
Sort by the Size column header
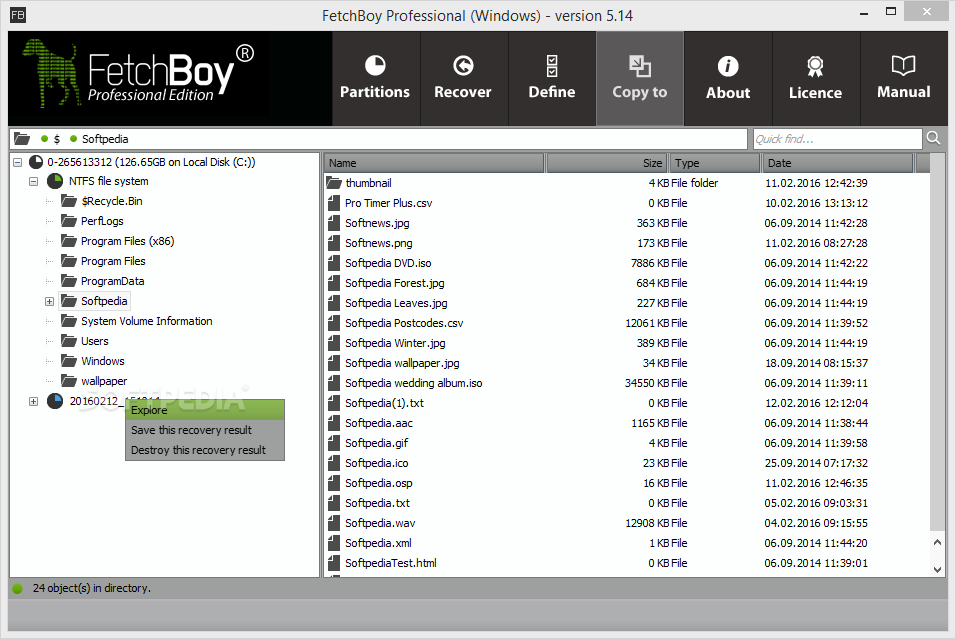(607, 163)
